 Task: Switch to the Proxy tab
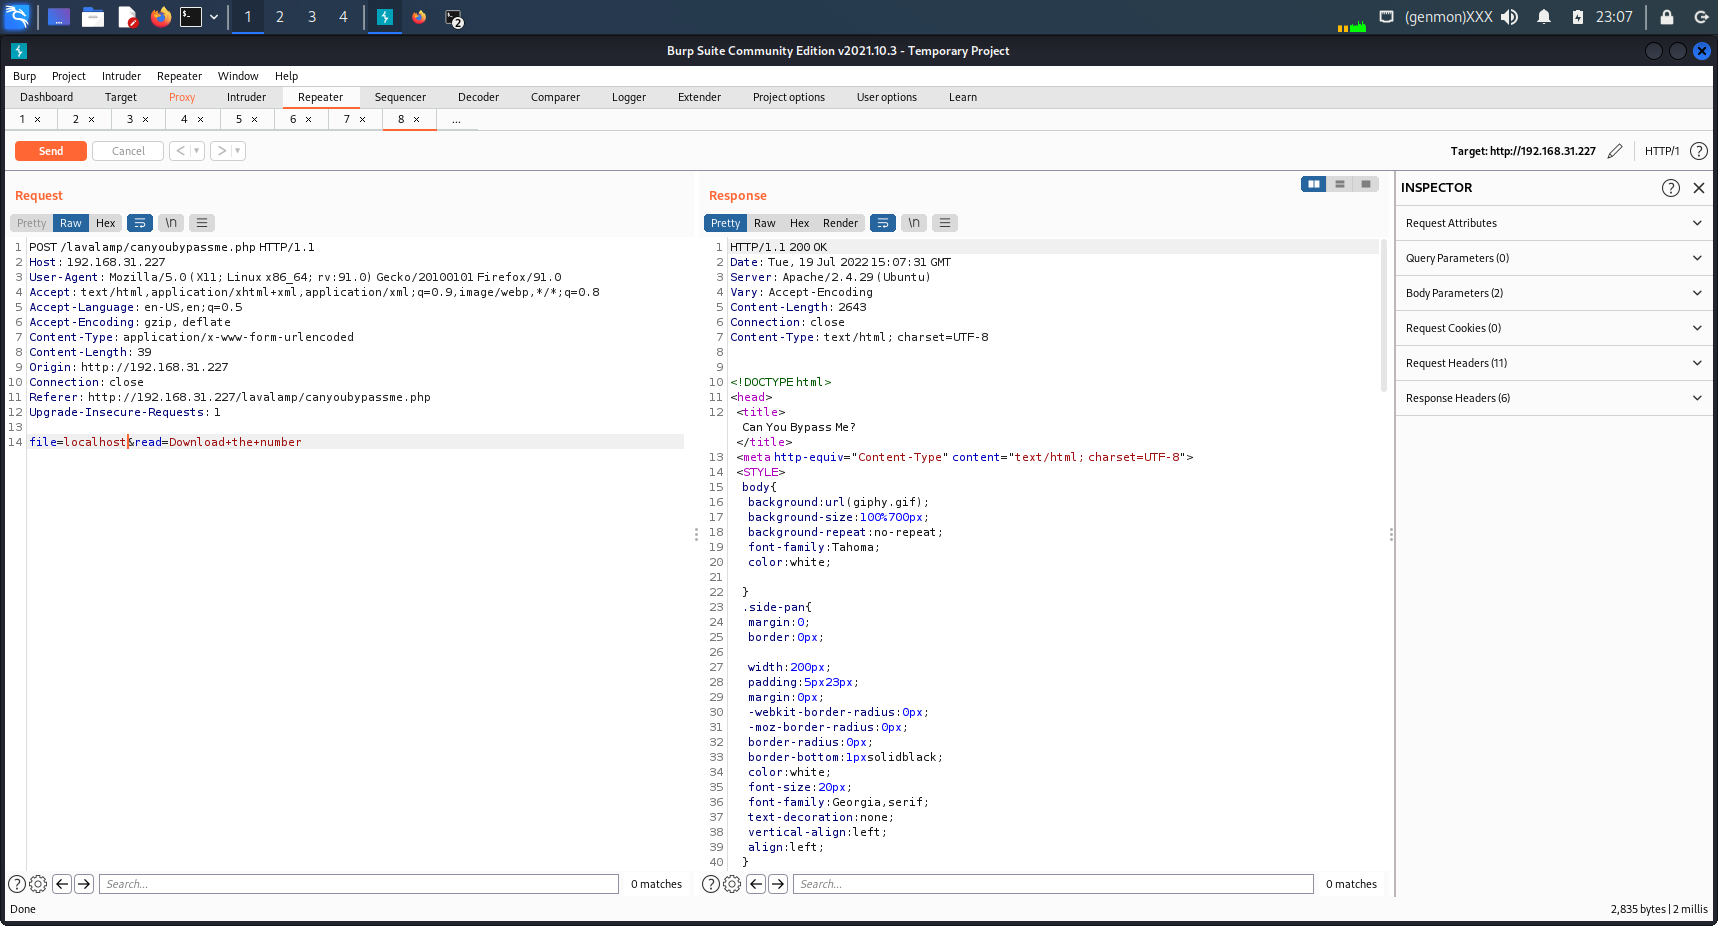(182, 97)
